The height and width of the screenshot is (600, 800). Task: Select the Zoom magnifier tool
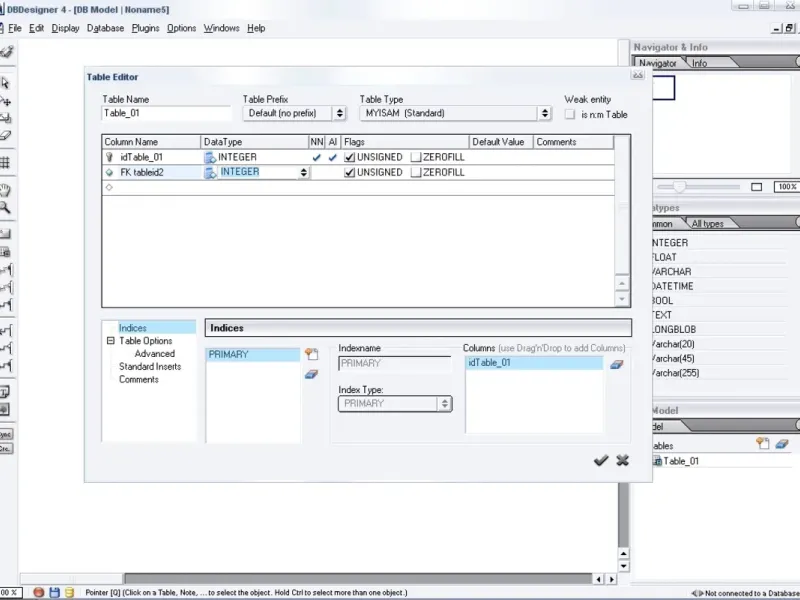pos(5,208)
